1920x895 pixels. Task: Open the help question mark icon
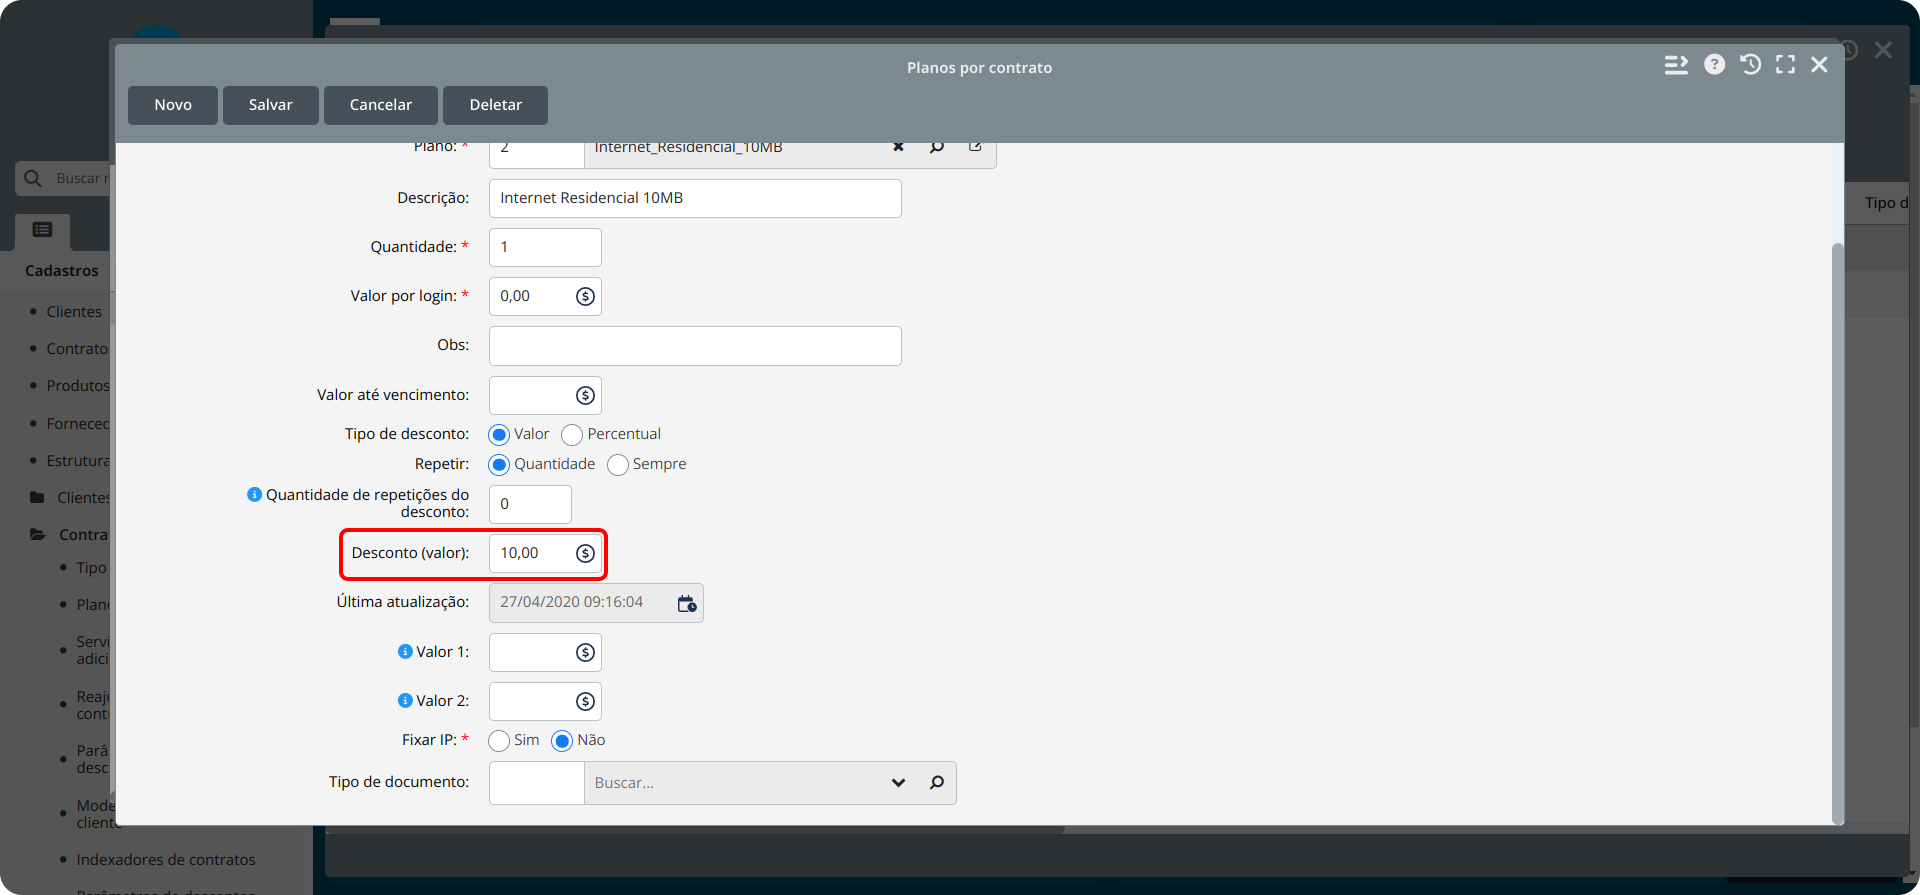(1714, 65)
